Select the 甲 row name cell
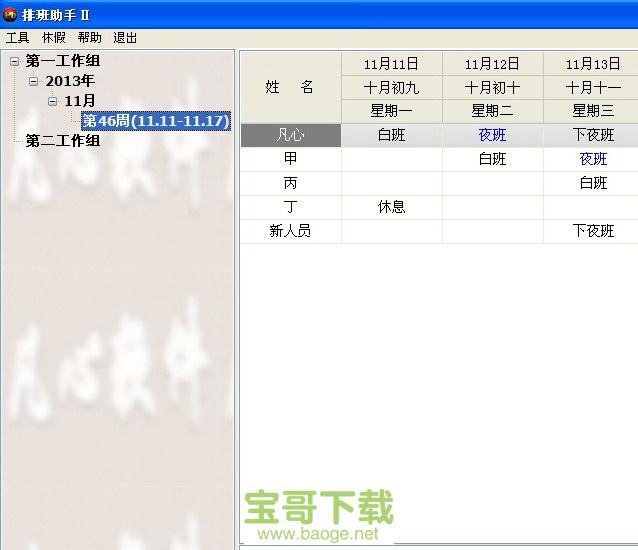Screen dimensions: 638x550 pos(291,159)
